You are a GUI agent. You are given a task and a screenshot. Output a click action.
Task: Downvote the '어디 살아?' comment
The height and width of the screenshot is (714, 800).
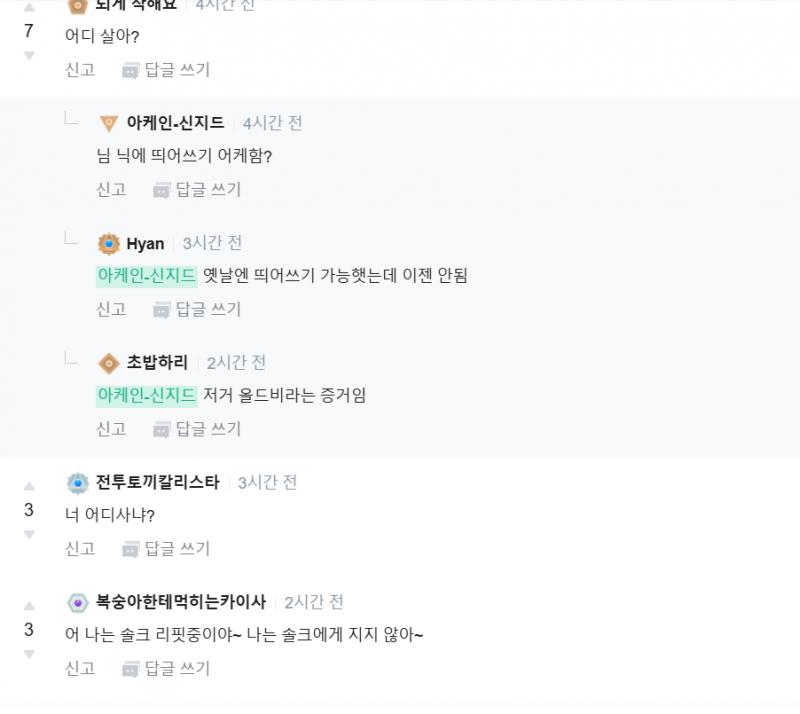click(x=29, y=55)
